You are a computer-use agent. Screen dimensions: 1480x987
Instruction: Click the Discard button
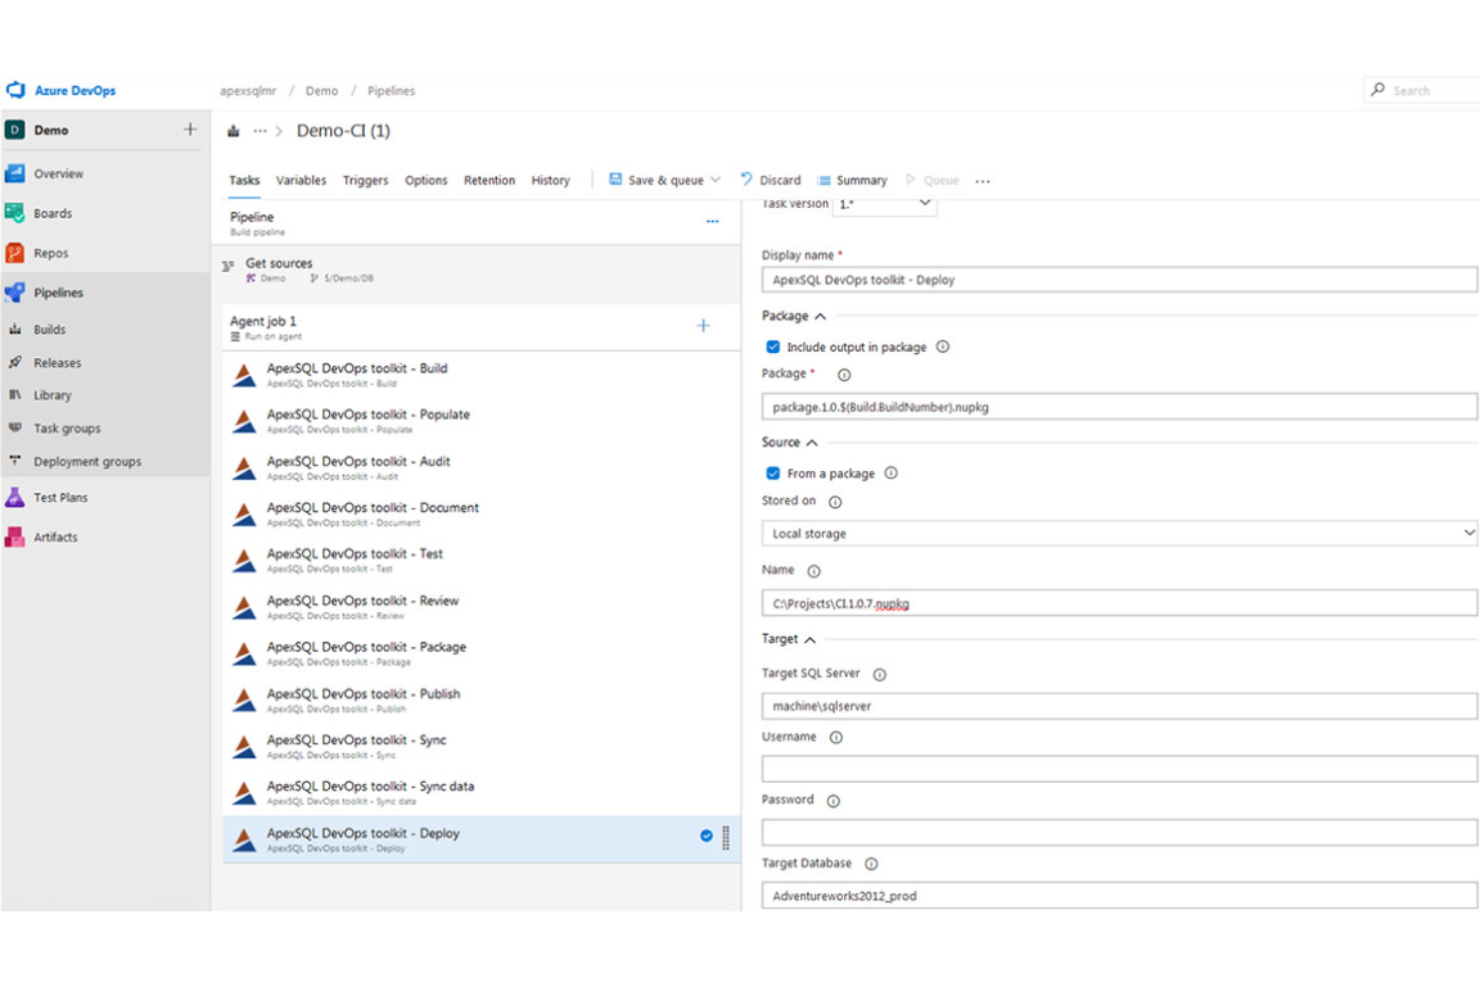(779, 180)
